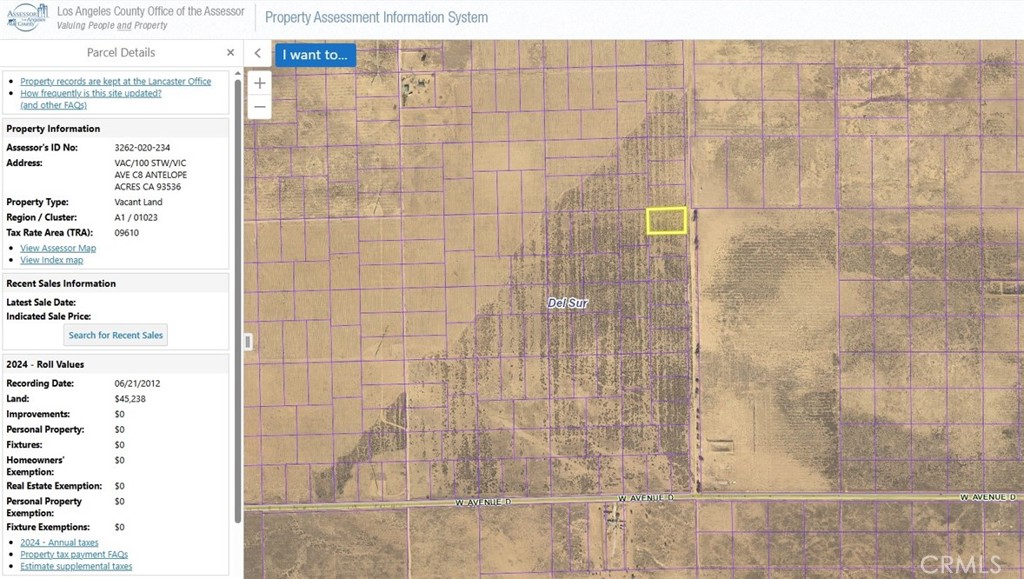Select the yellow highlighted parcel on the map
Image resolution: width=1024 pixels, height=579 pixels.
[x=666, y=221]
